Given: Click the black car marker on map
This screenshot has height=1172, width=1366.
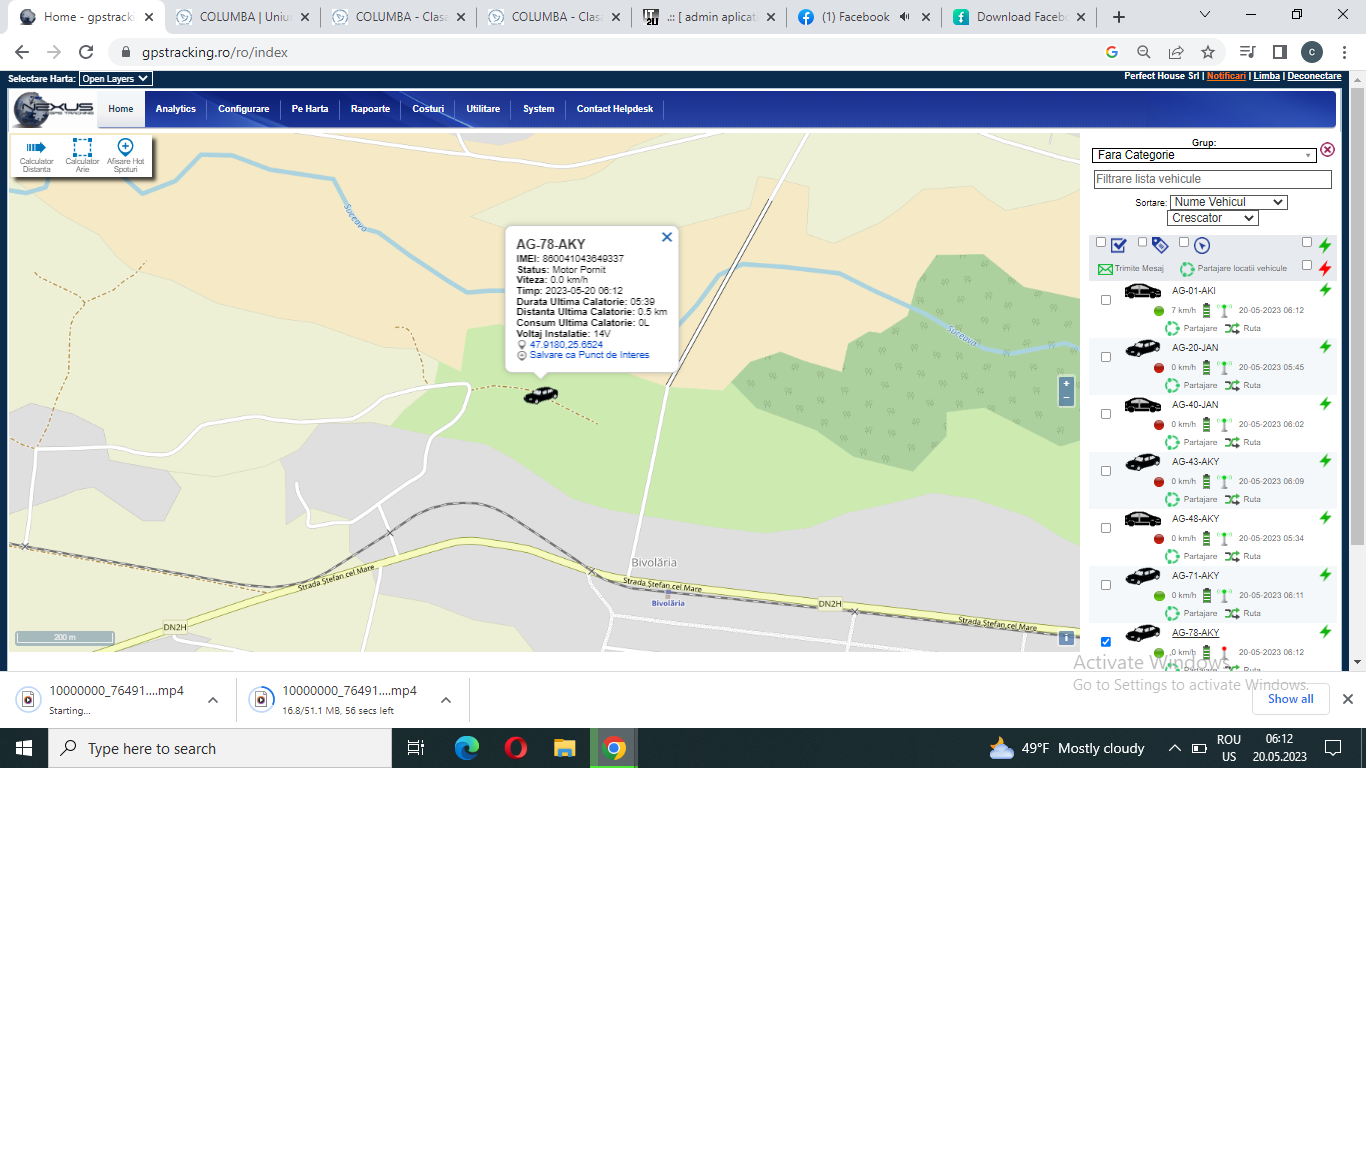Looking at the screenshot, I should tap(540, 396).
